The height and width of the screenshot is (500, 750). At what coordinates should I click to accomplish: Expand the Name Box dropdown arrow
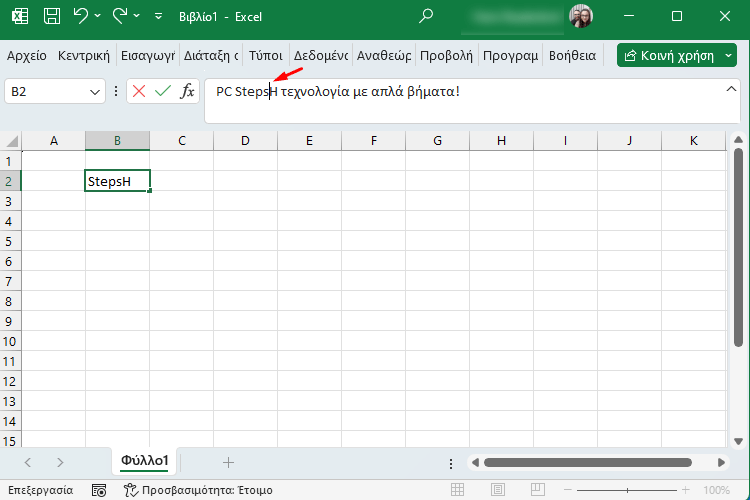tap(95, 92)
